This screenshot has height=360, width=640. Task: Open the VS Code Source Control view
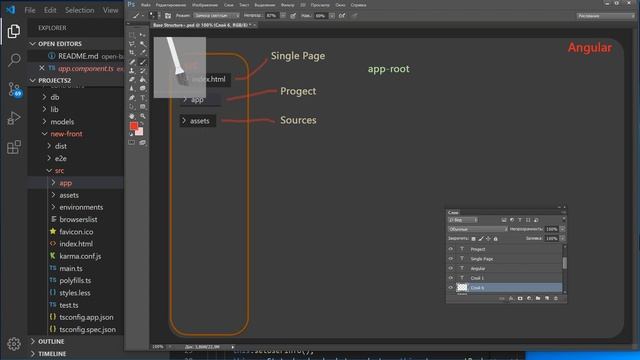(14, 89)
